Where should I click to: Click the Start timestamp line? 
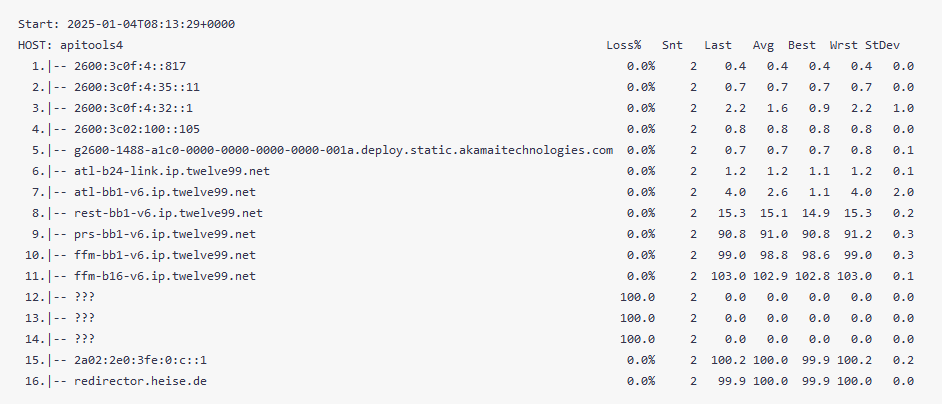pos(126,24)
